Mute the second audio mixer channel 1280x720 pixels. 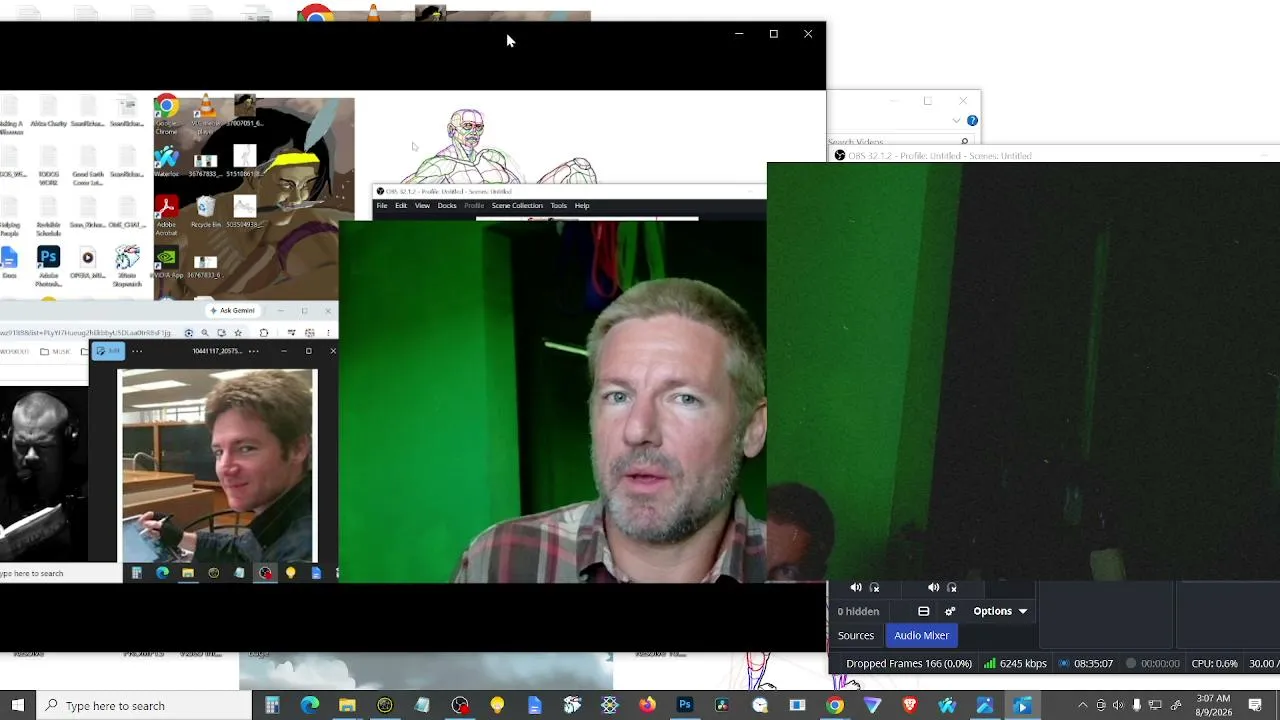click(x=934, y=588)
